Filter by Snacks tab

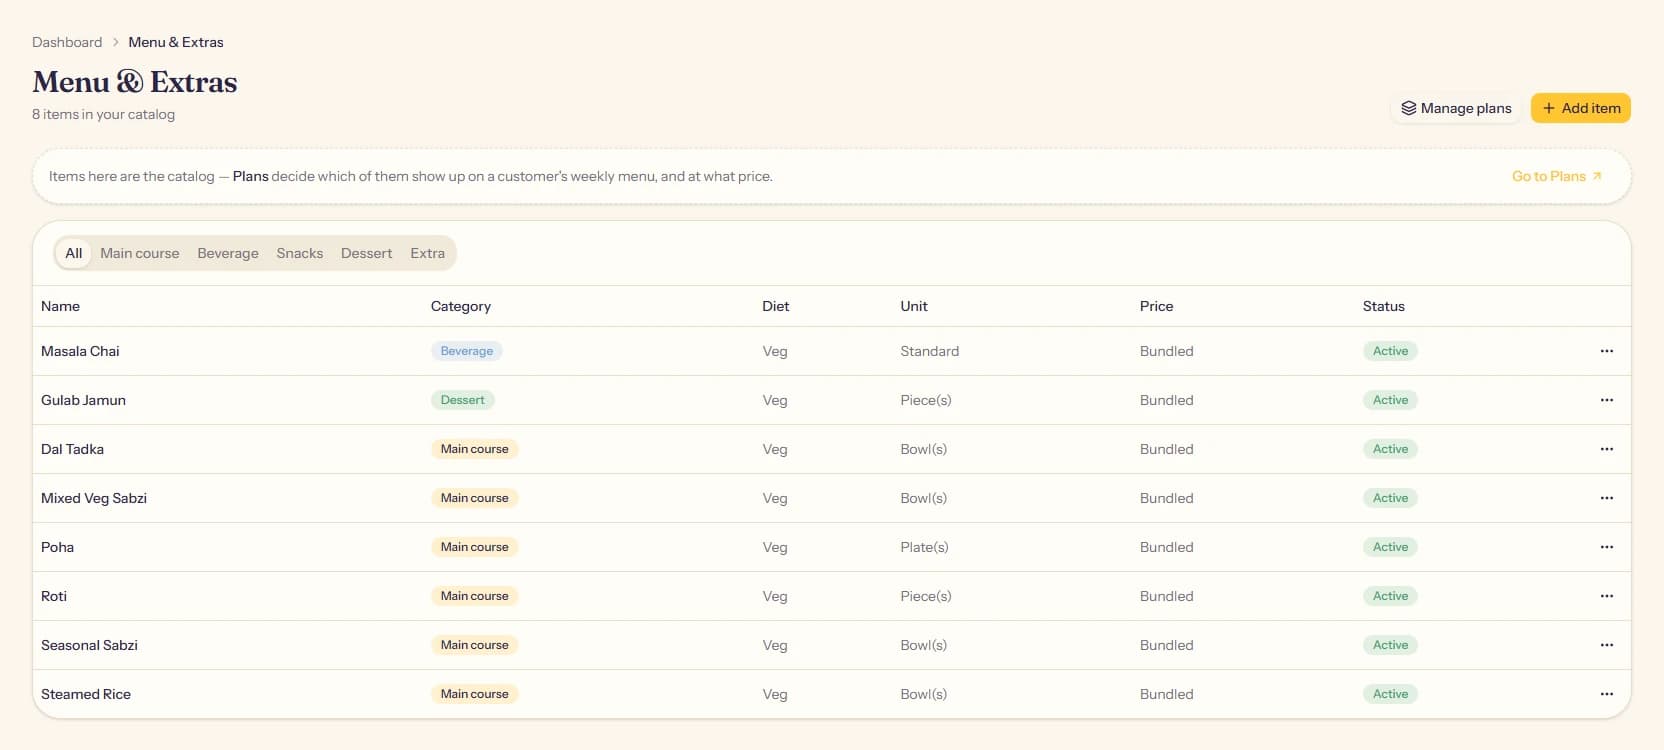point(300,253)
